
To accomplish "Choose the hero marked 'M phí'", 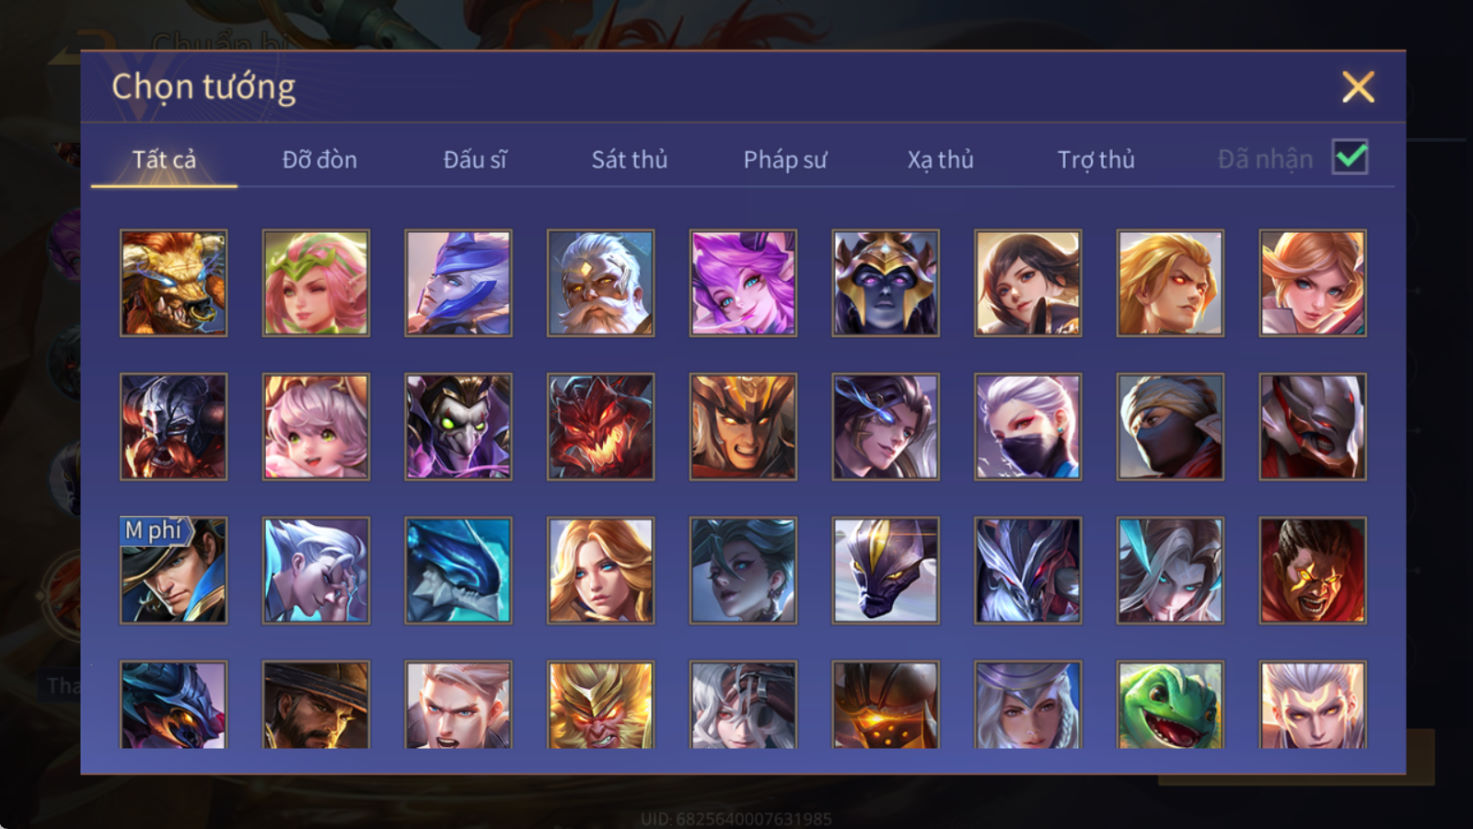I will point(173,570).
